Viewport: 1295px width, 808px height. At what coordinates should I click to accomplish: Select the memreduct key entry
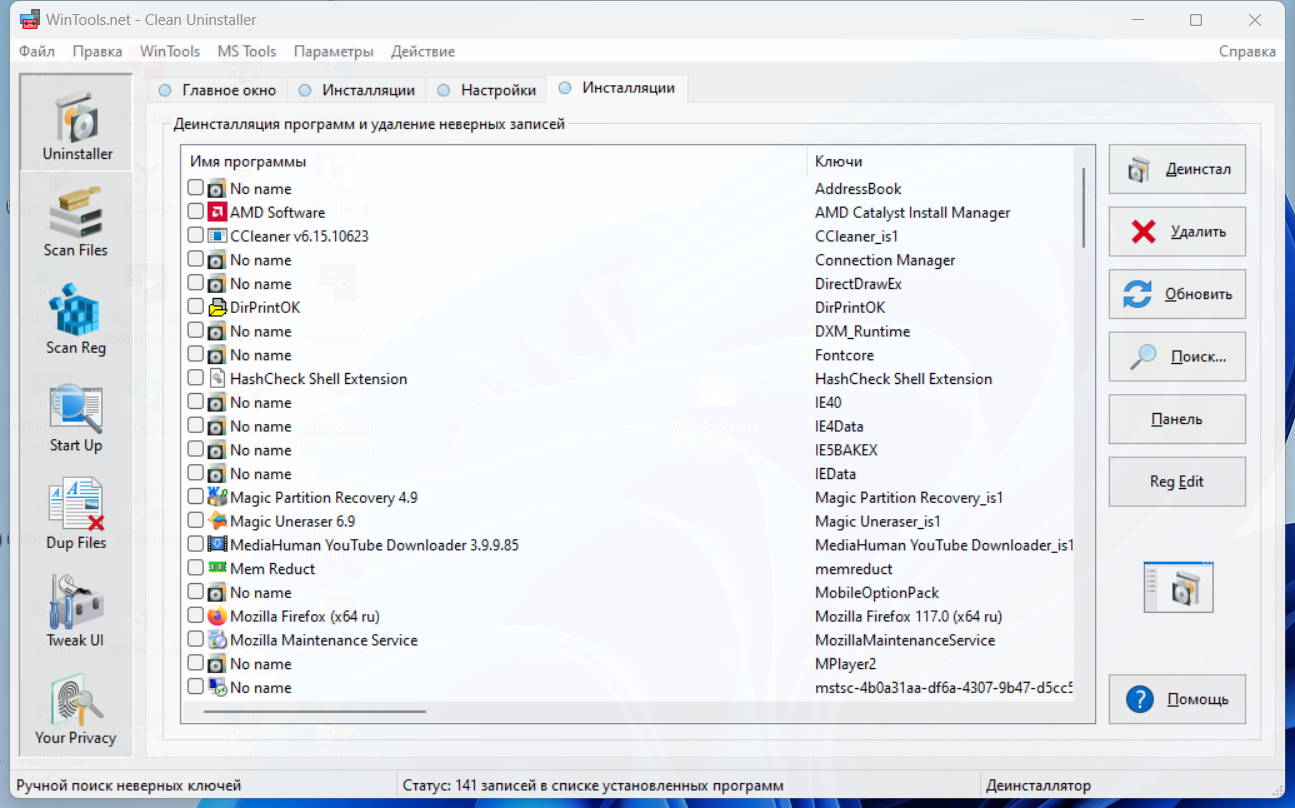[x=853, y=568]
